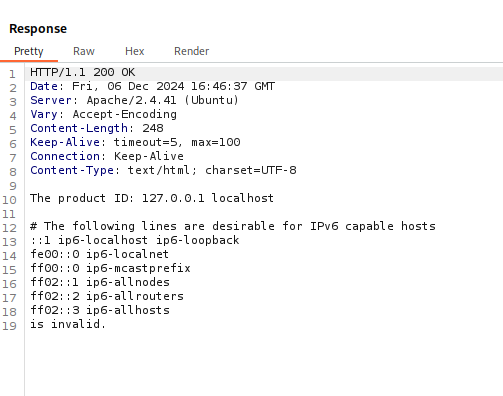Image resolution: width=503 pixels, height=396 pixels.
Task: Place cursor on Apache/2.4.41 (Ubuntu) value
Action: click(x=163, y=100)
